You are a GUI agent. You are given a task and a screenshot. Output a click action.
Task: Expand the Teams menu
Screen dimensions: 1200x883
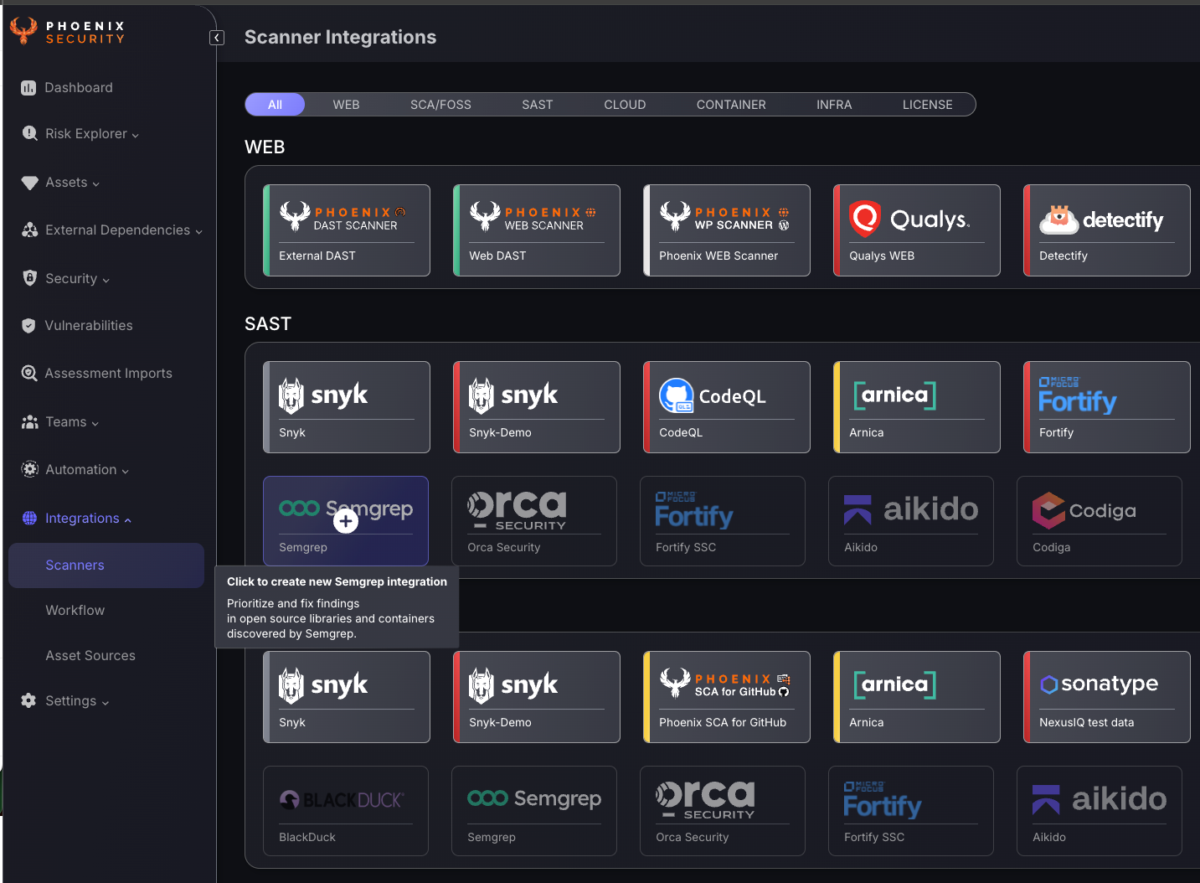[95, 423]
